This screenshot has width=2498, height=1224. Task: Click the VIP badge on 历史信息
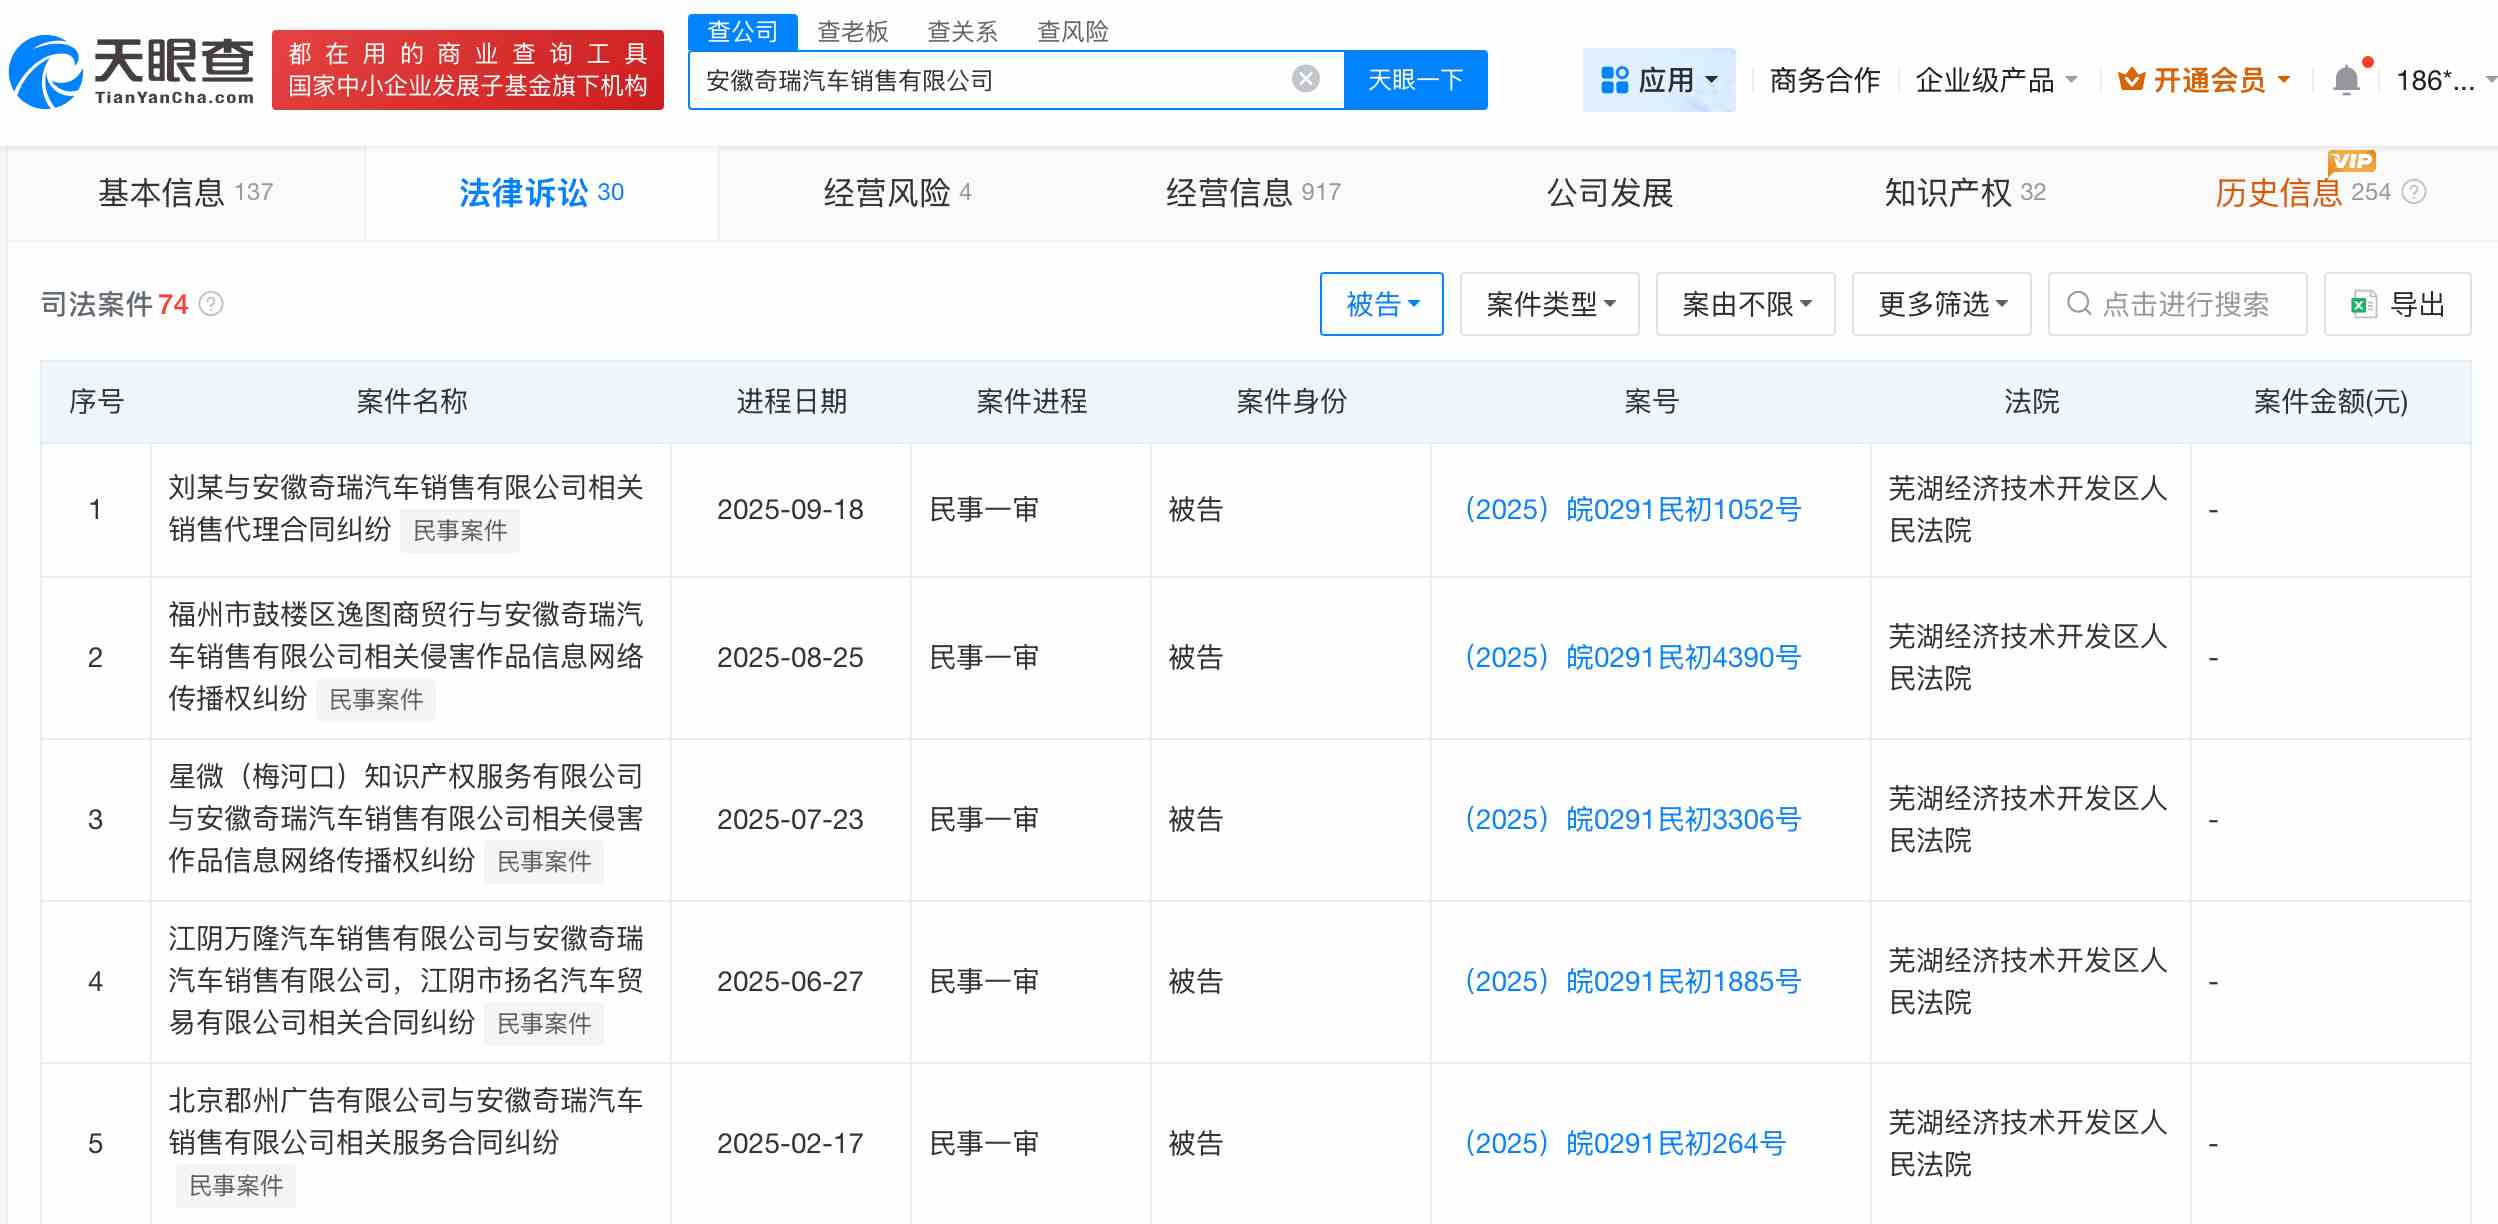click(x=2354, y=160)
